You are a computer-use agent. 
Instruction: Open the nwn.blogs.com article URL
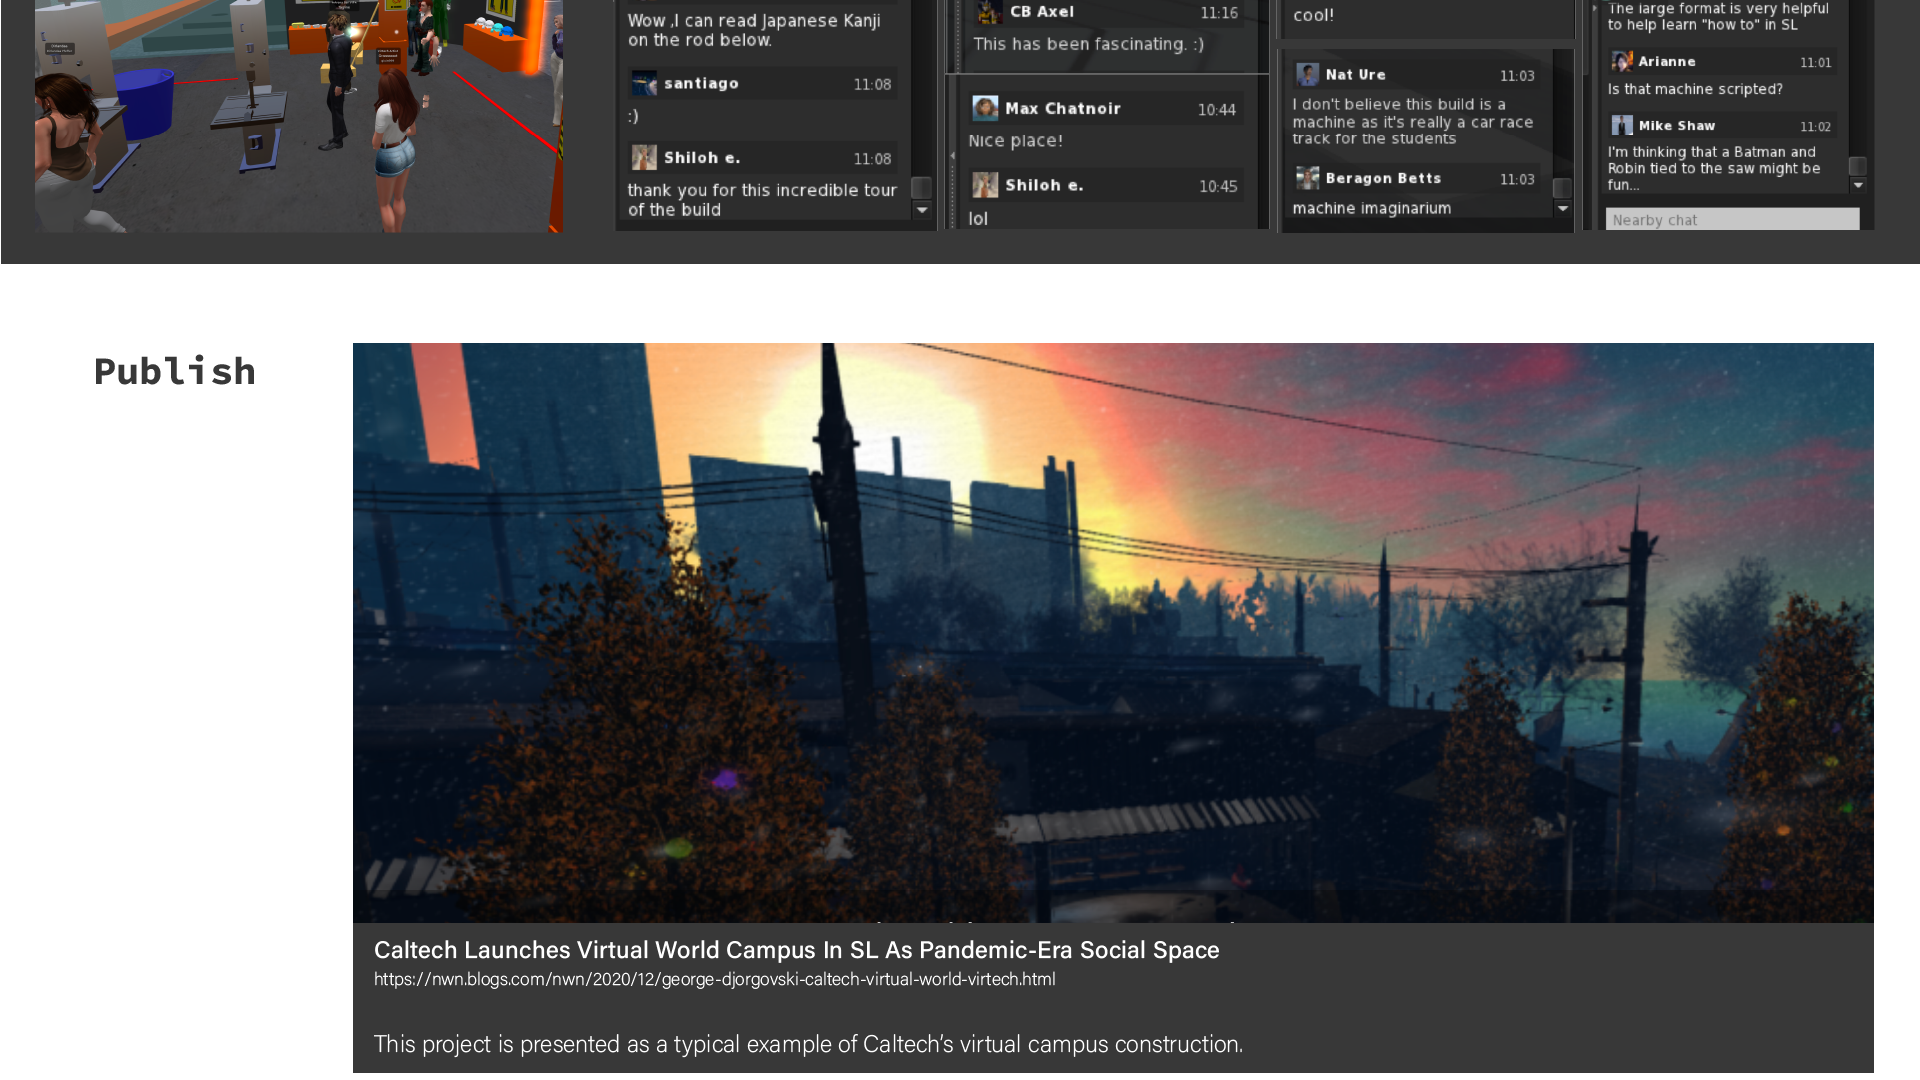coord(714,980)
